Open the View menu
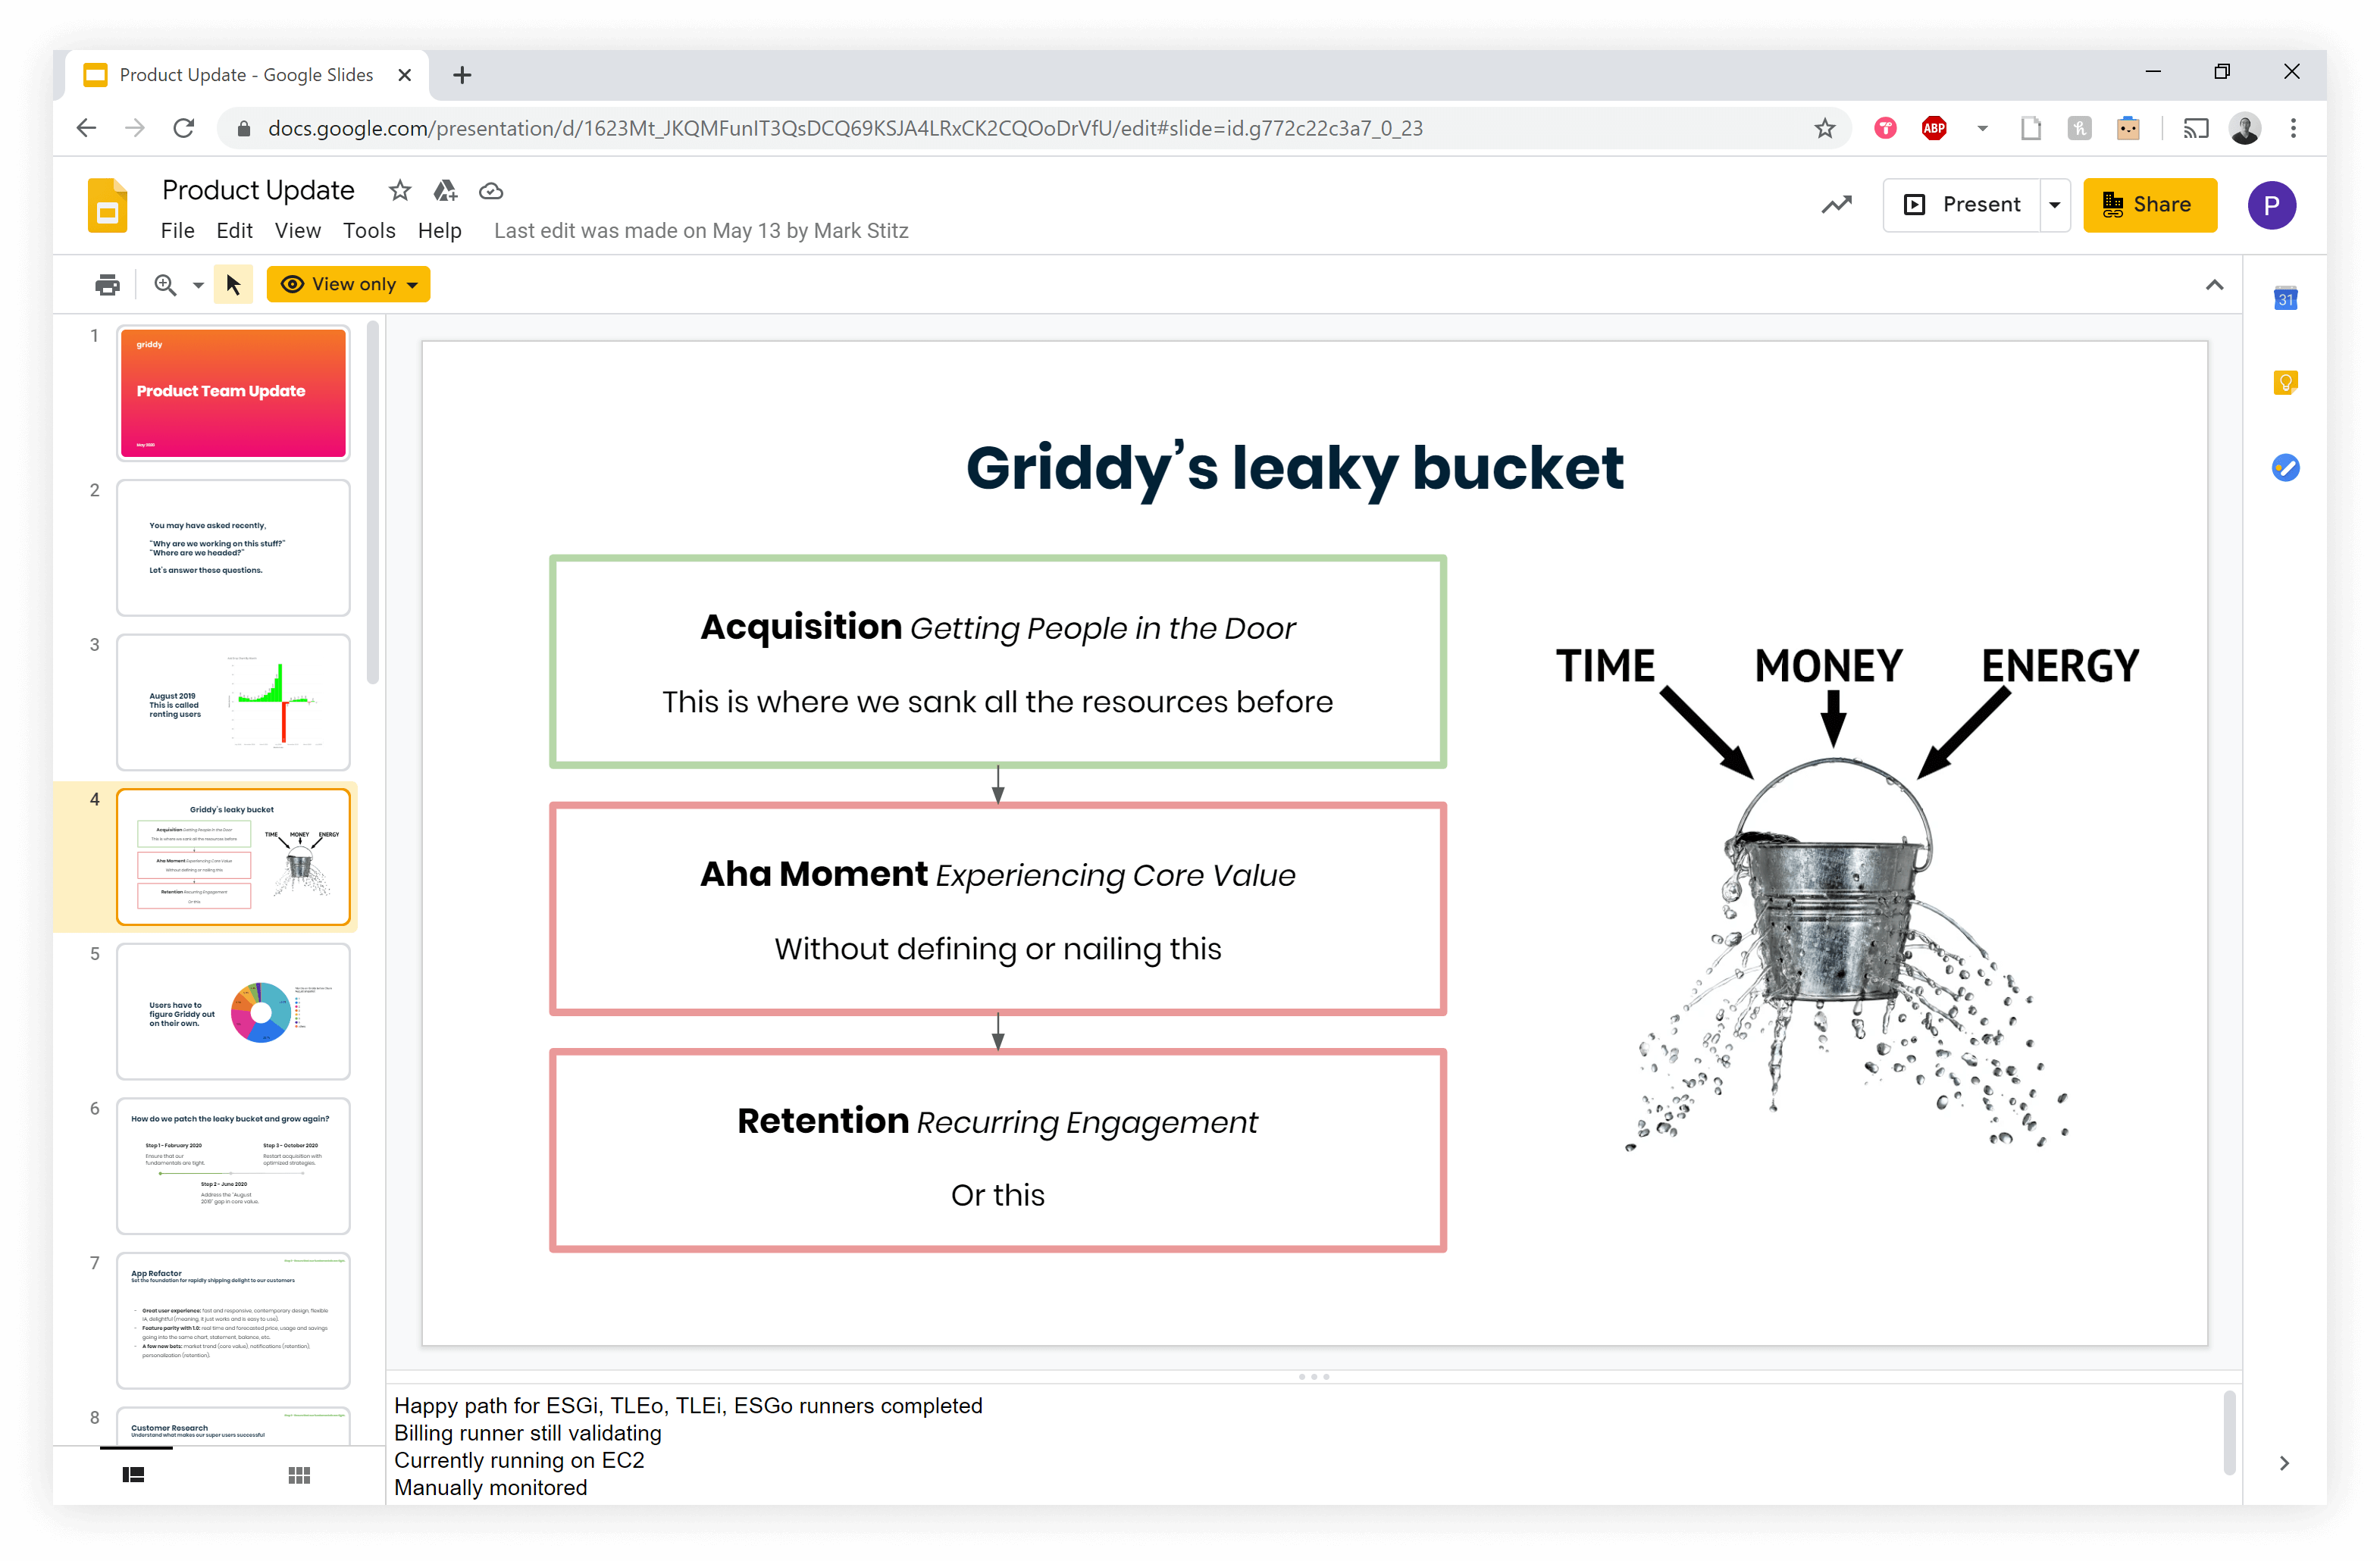 (x=298, y=231)
